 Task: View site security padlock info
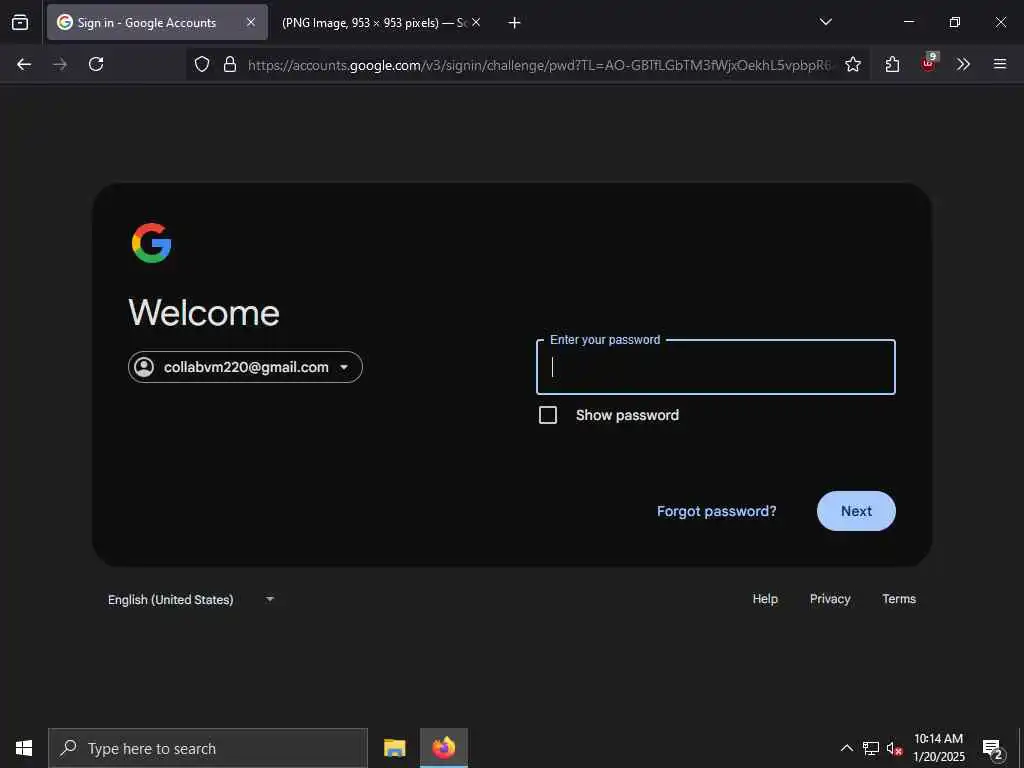click(x=230, y=64)
